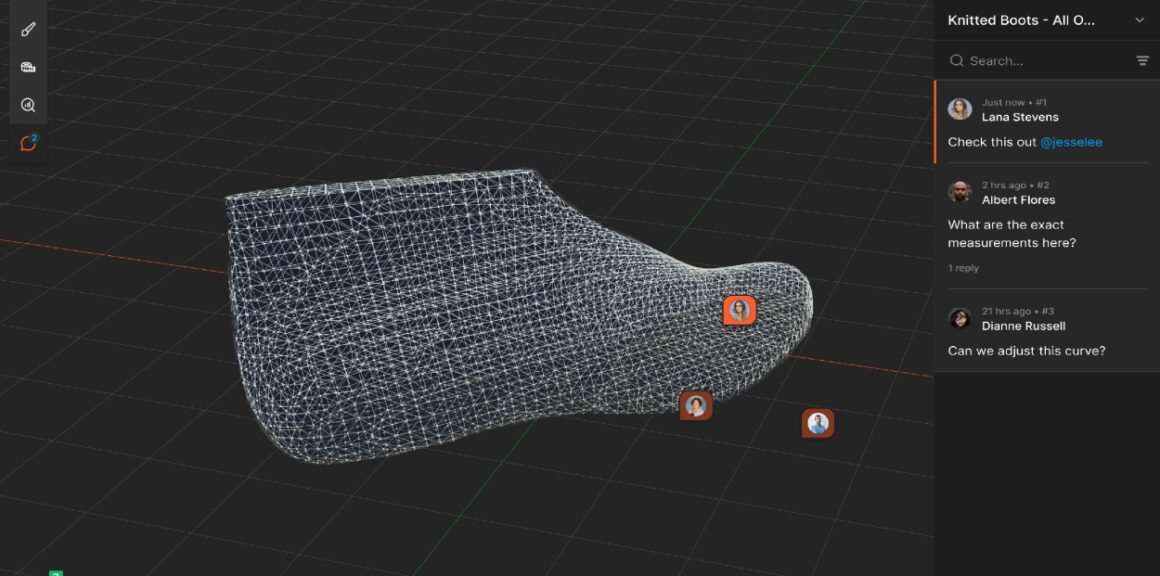Click the magnifying glass search icon

[x=957, y=61]
